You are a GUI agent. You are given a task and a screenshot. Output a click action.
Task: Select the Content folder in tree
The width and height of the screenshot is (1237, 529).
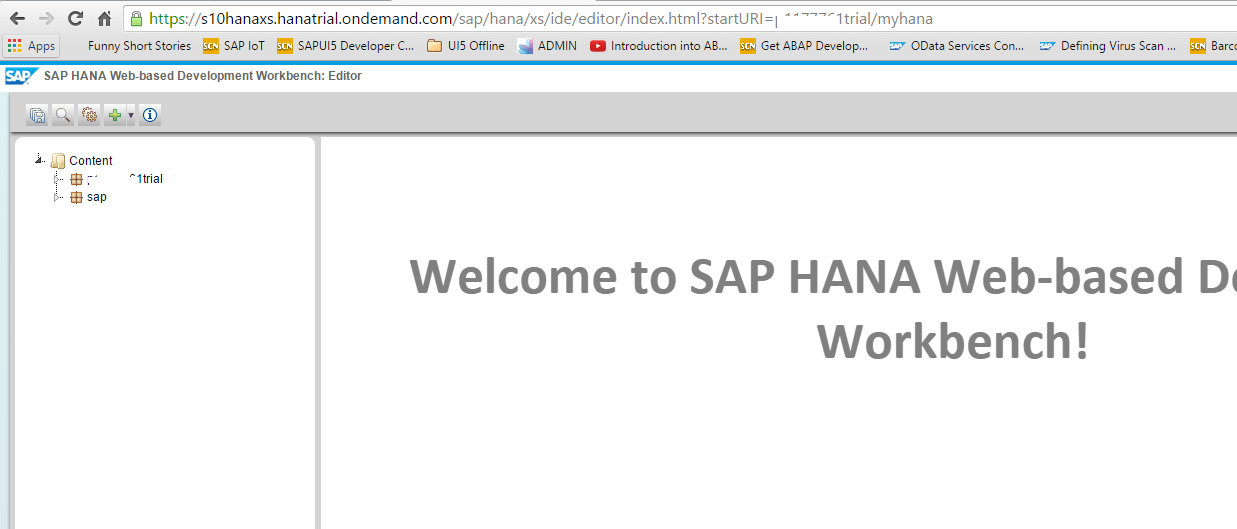[x=90, y=161]
